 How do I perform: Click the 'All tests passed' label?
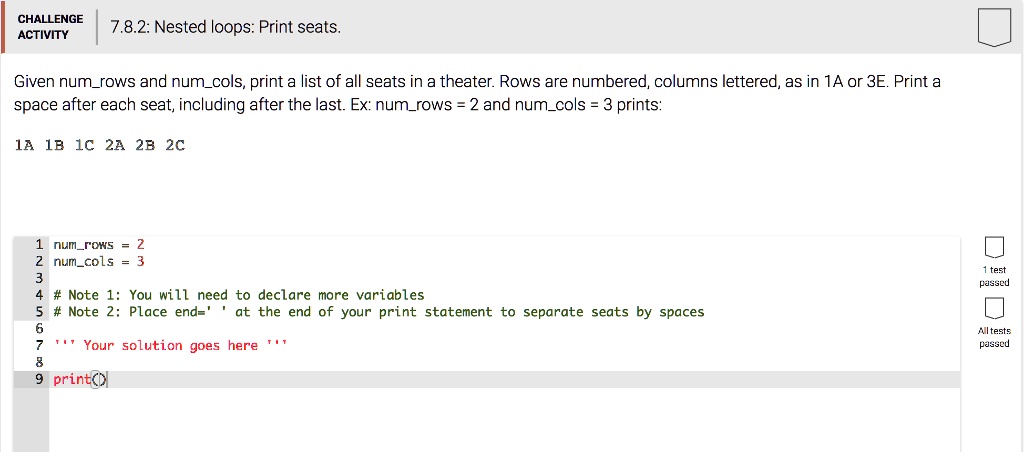coord(994,338)
